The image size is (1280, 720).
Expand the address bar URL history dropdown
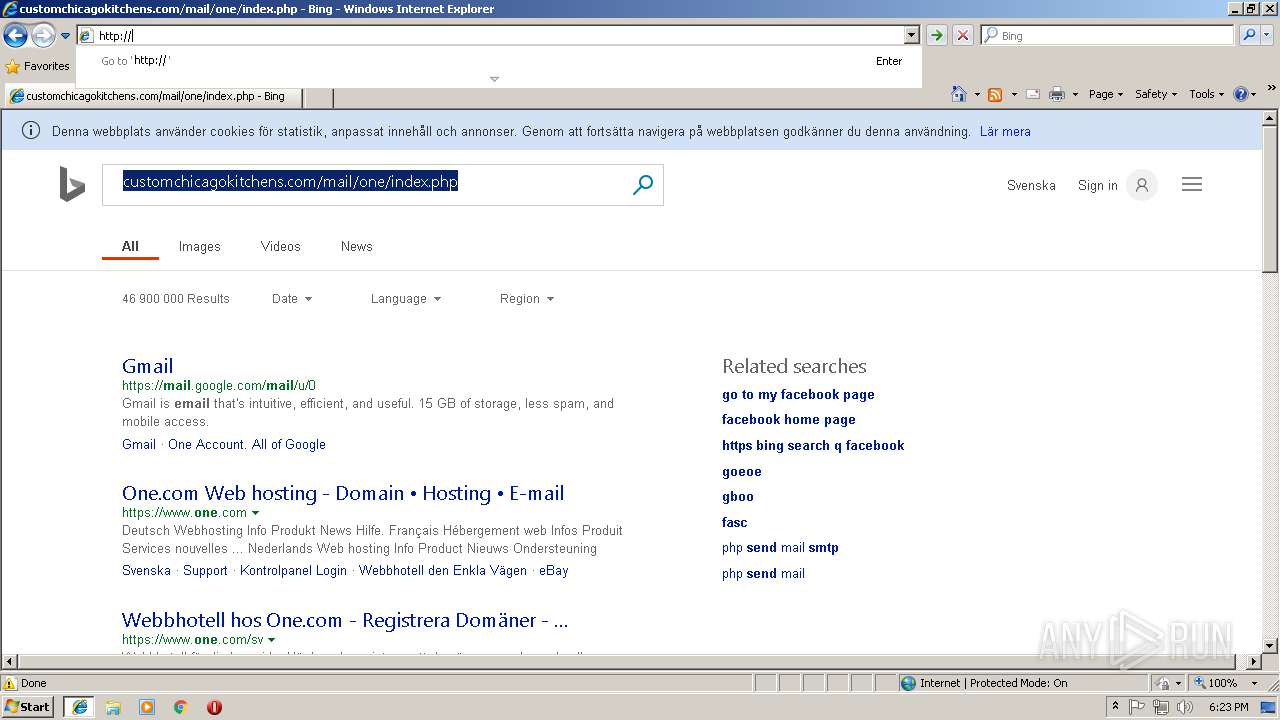coord(911,36)
